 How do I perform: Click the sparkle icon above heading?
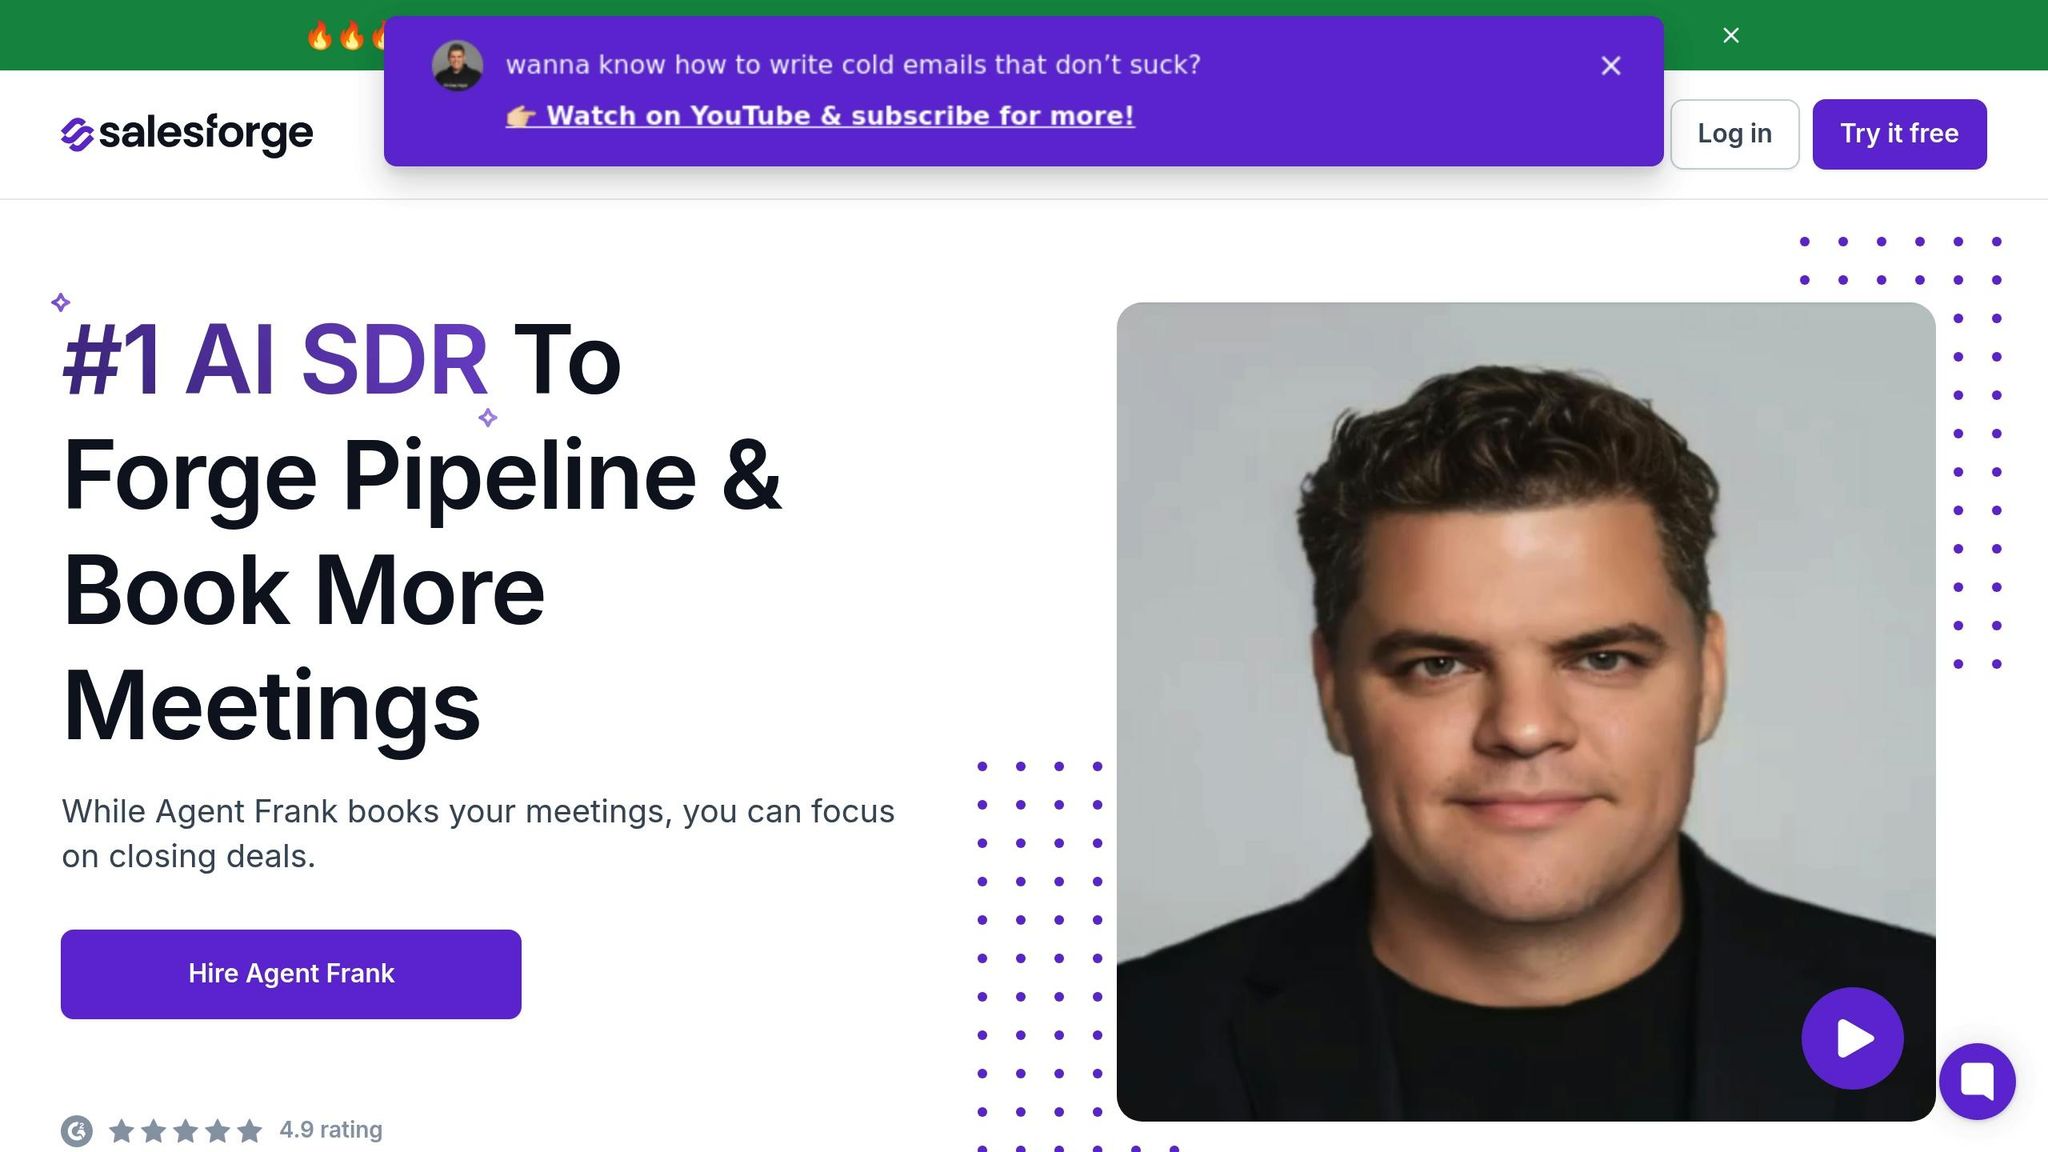(61, 302)
